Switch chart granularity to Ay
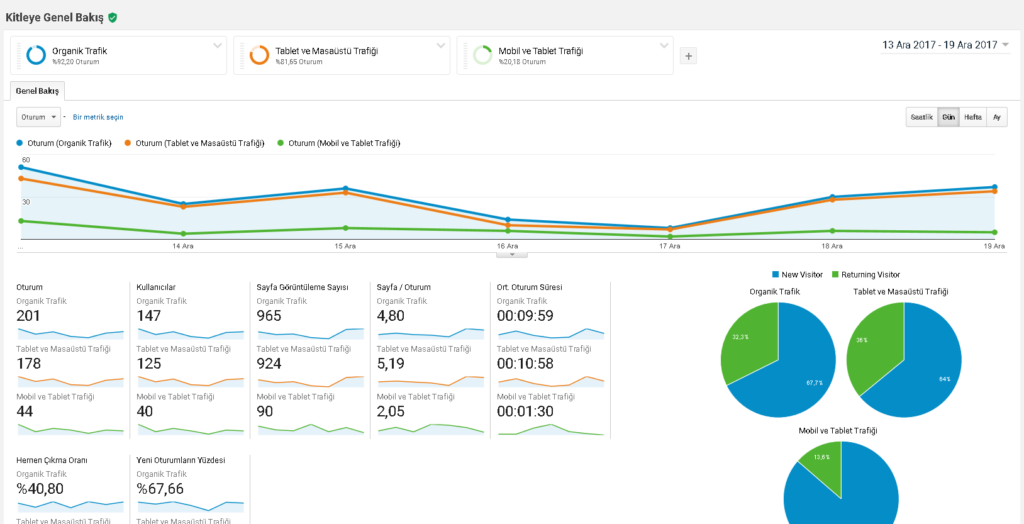Image resolution: width=1024 pixels, height=524 pixels. click(996, 117)
